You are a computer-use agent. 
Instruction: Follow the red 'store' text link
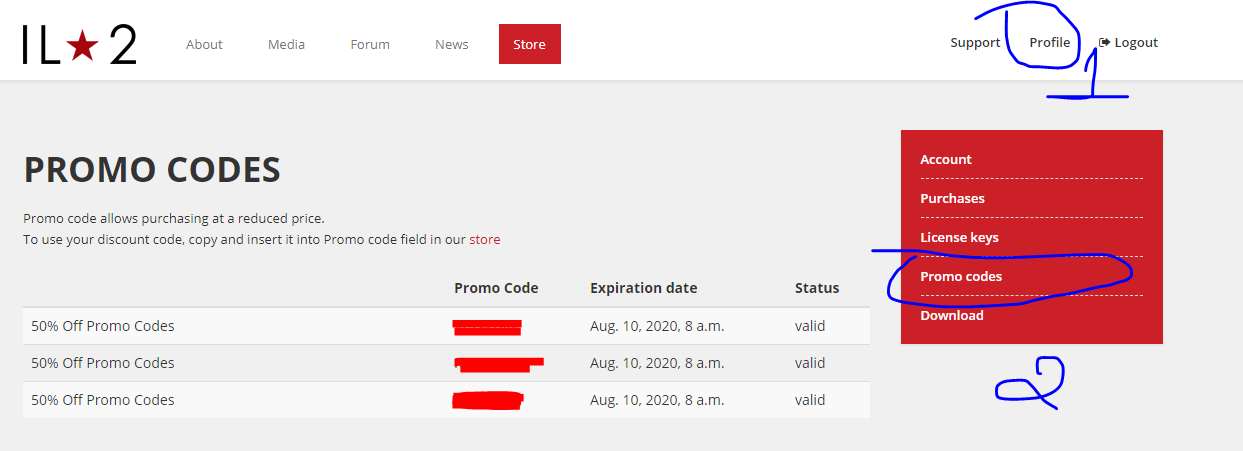click(x=485, y=240)
